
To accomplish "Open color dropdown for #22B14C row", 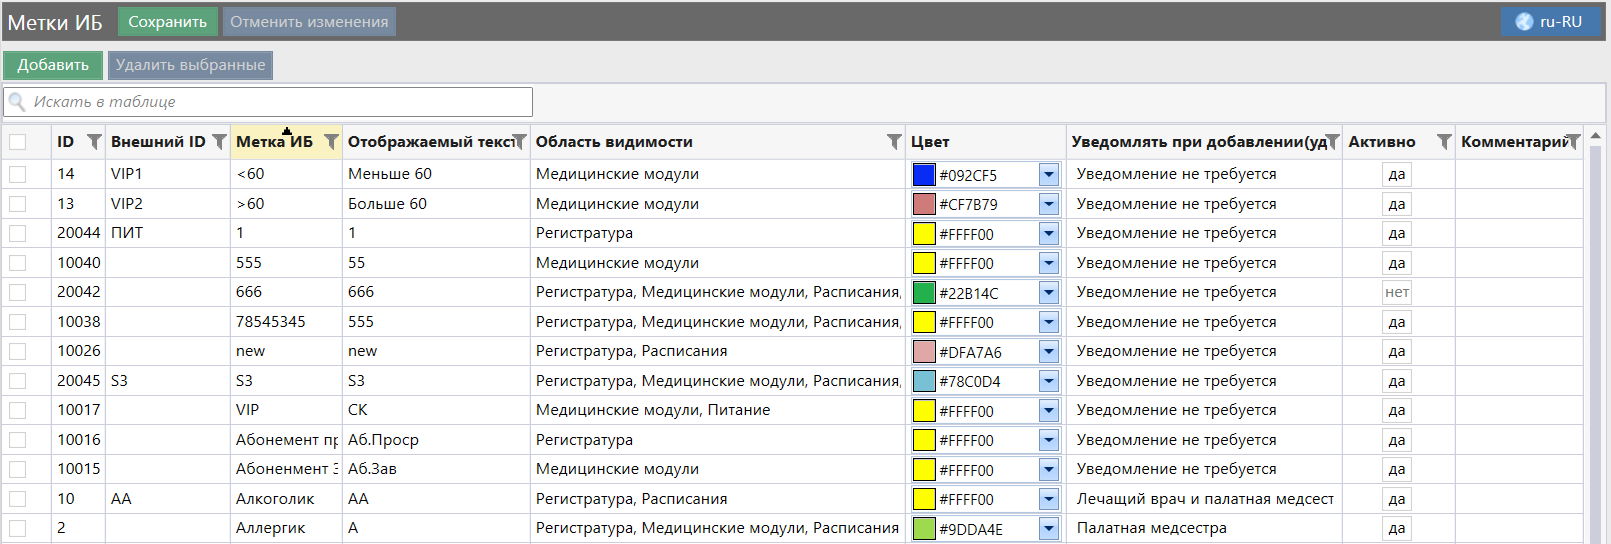I will (1048, 293).
